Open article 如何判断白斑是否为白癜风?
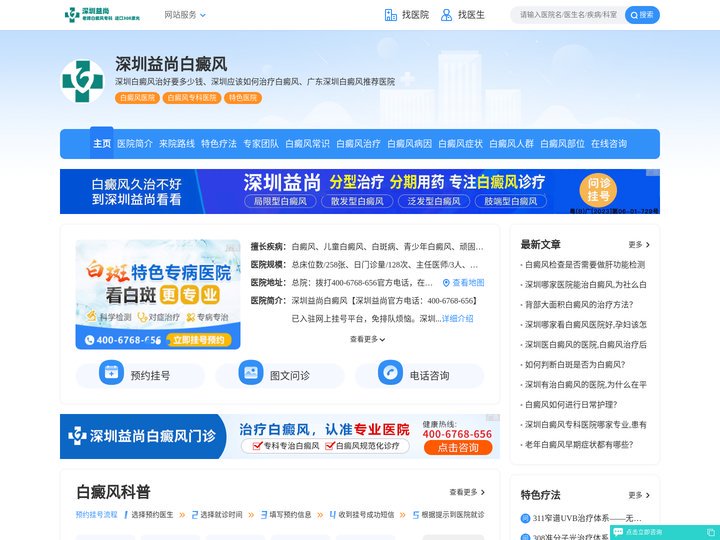720x540 pixels. (574, 365)
